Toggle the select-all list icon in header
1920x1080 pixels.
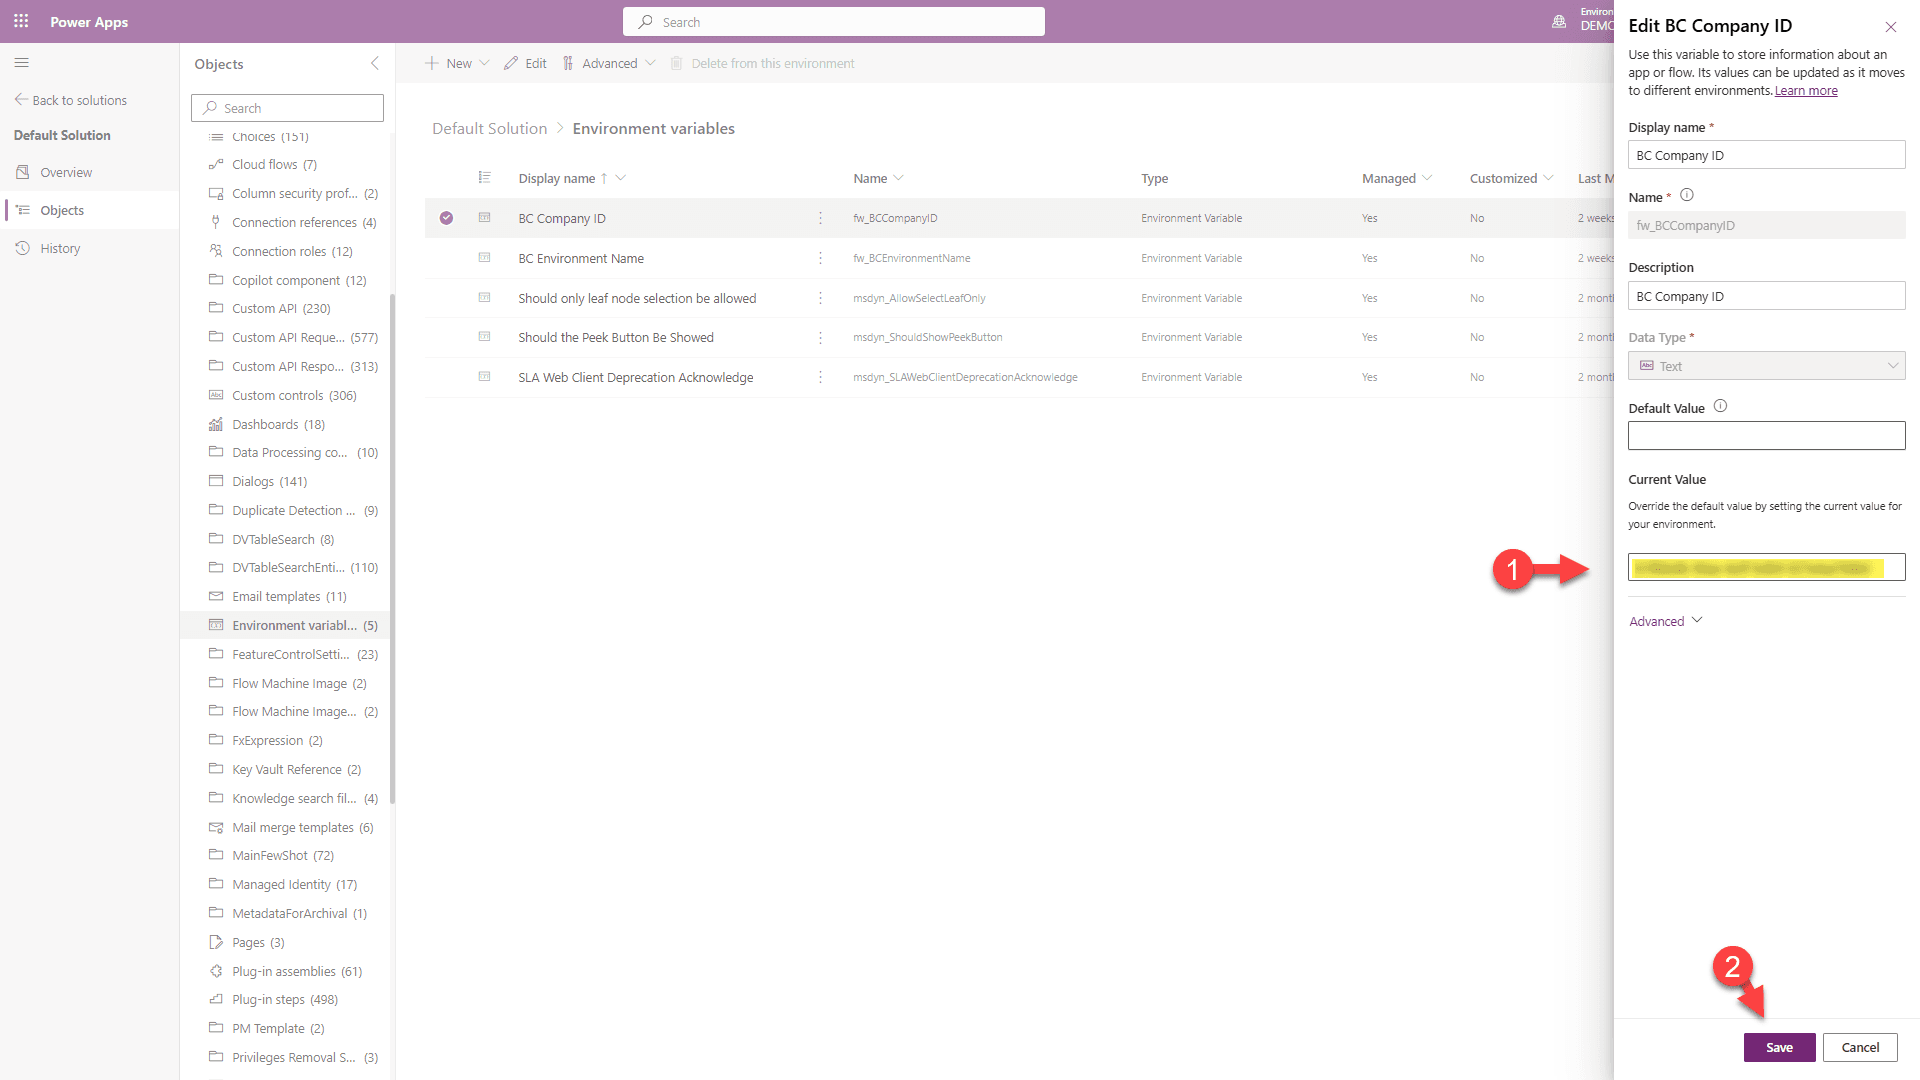coord(484,178)
